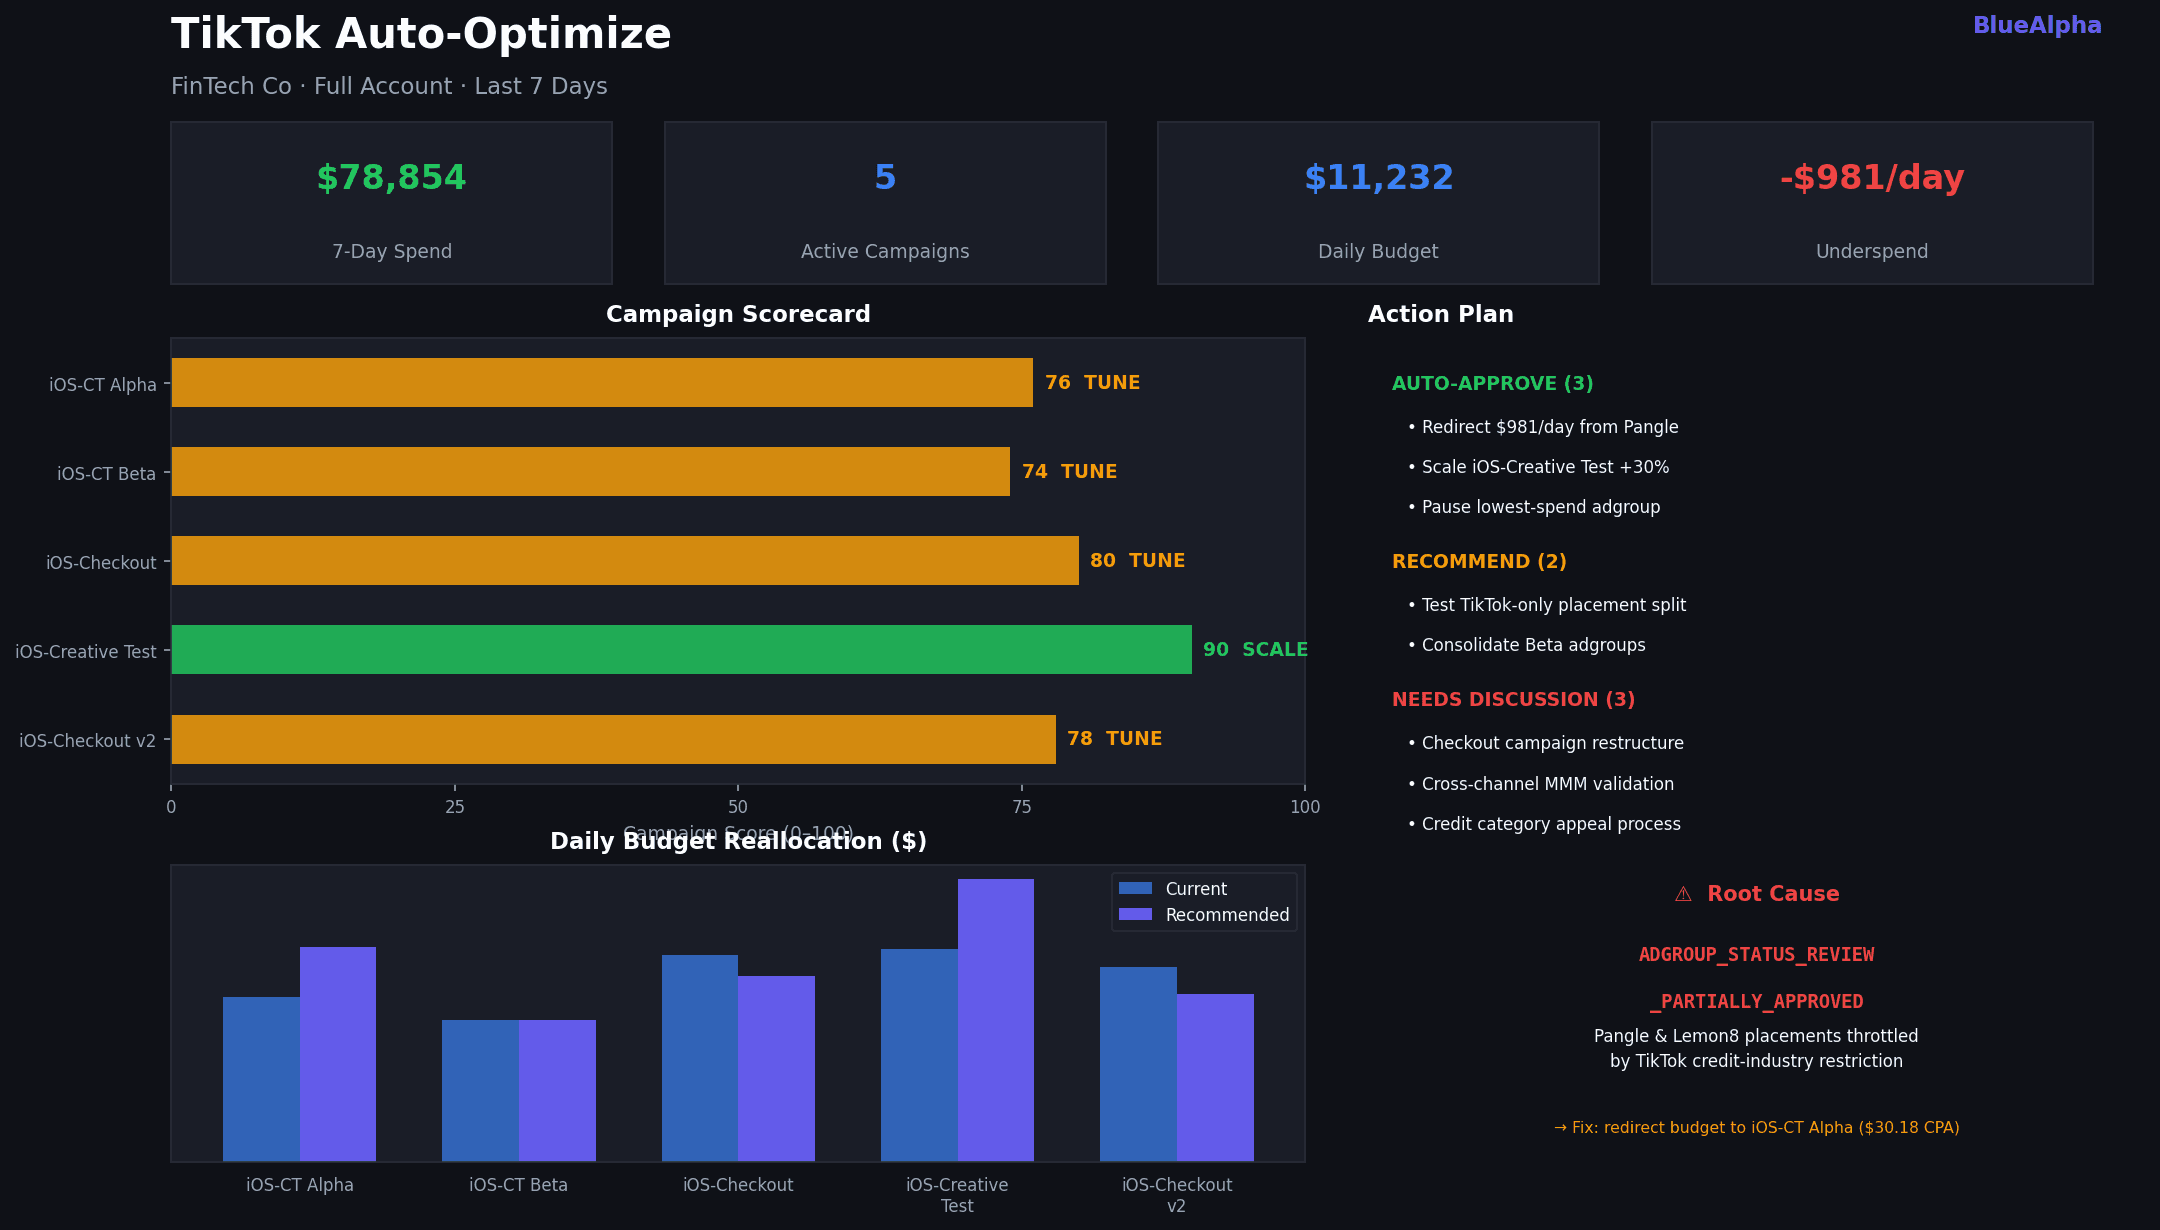Click the legend text 'Recommended'
Viewport: 2160px width, 1230px height.
click(1227, 915)
